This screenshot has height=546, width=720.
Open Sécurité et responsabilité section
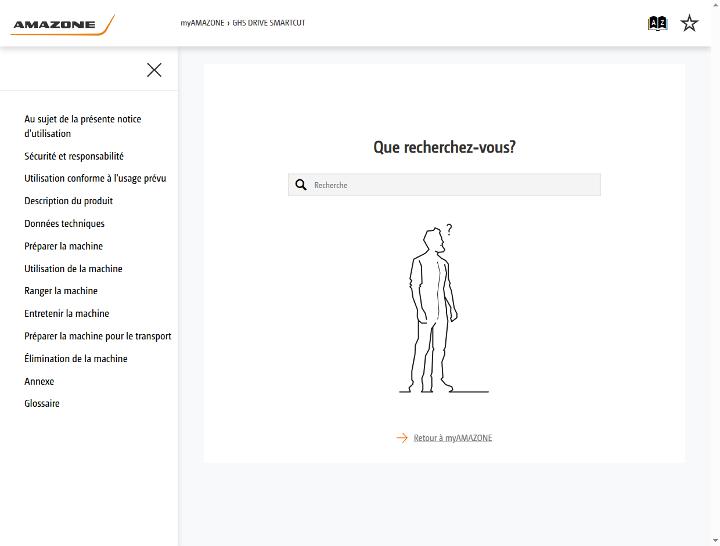click(x=74, y=156)
